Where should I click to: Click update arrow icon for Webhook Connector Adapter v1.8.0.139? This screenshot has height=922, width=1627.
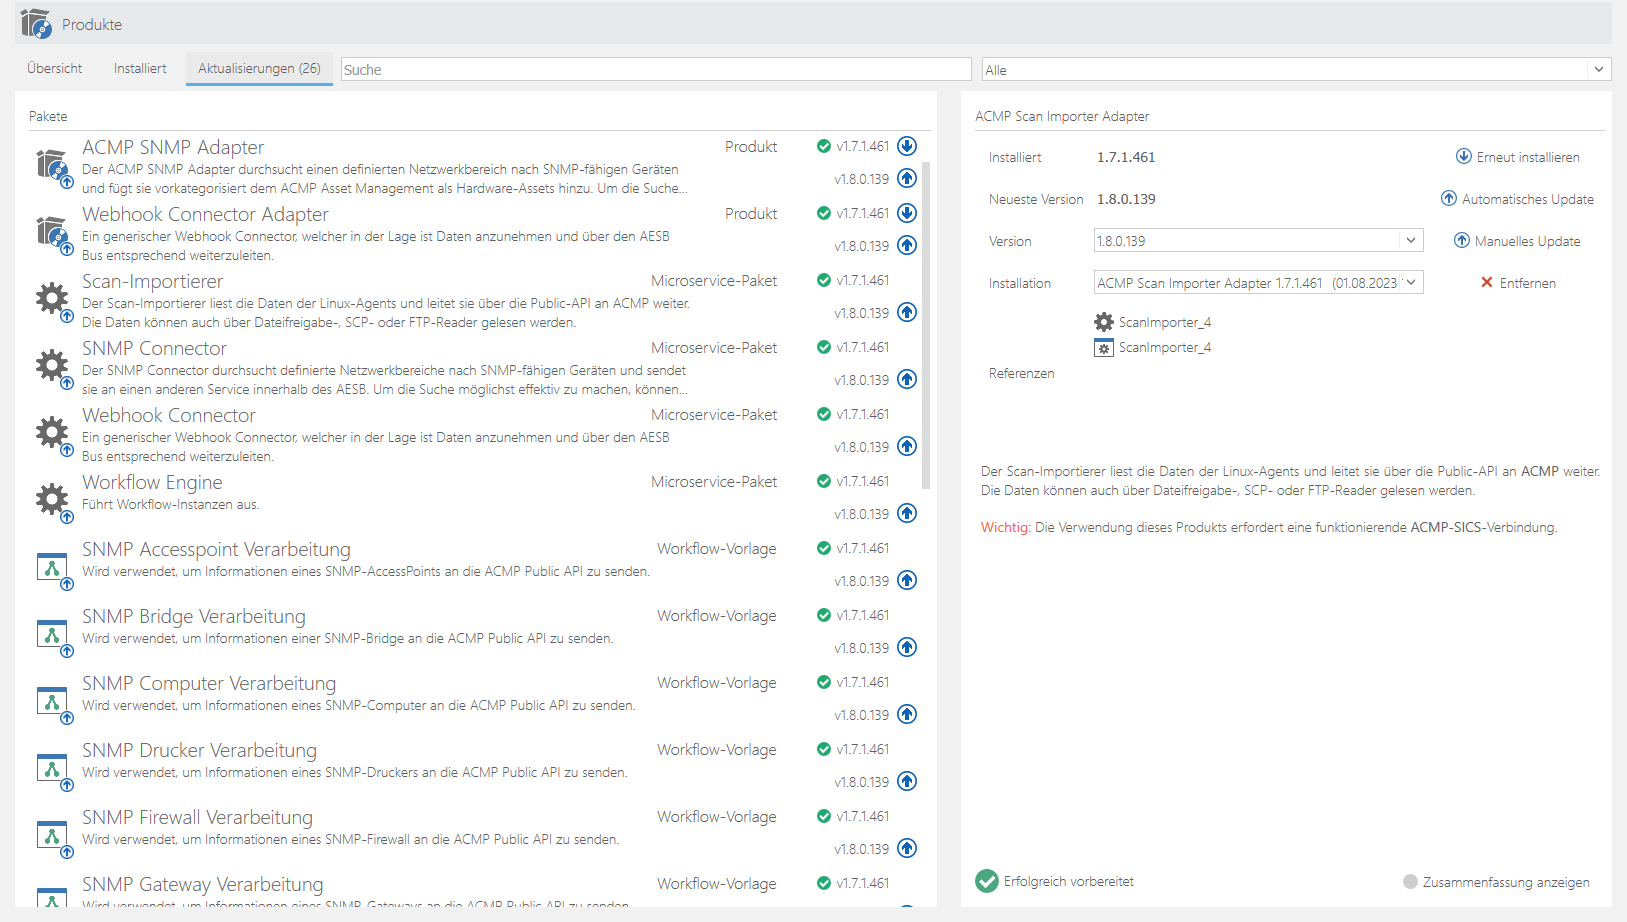point(907,245)
